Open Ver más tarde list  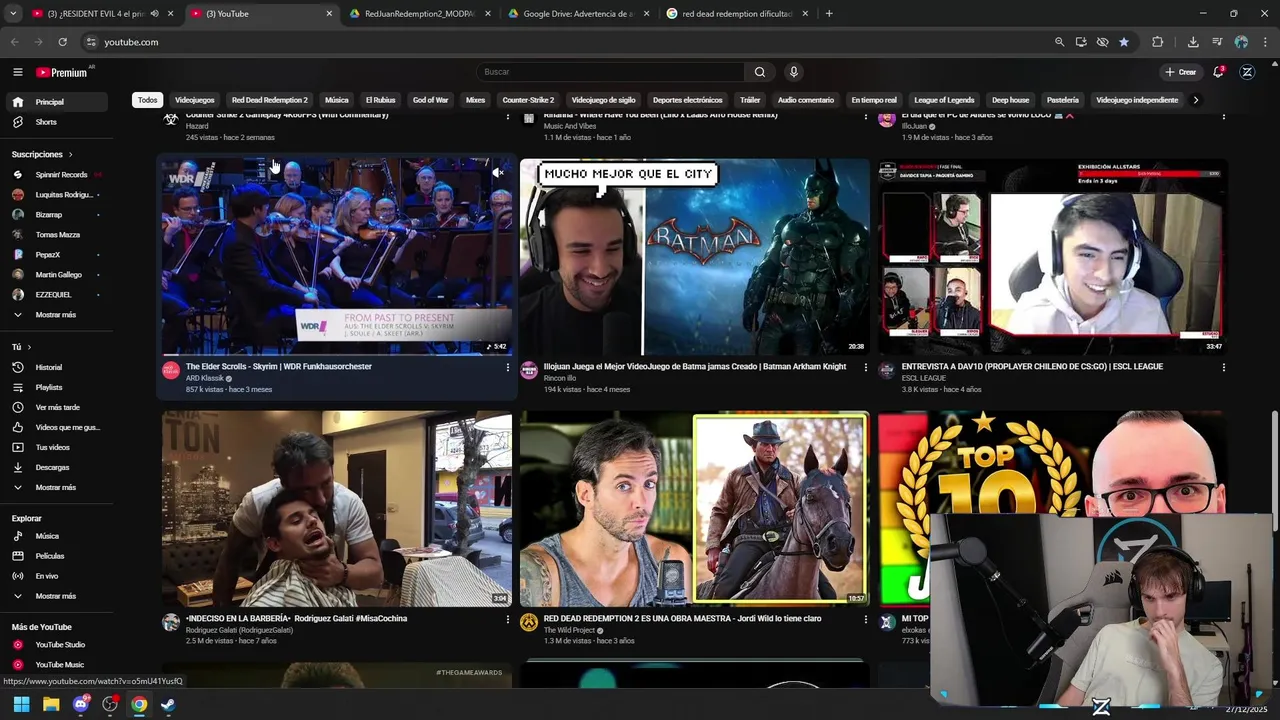[x=57, y=407]
